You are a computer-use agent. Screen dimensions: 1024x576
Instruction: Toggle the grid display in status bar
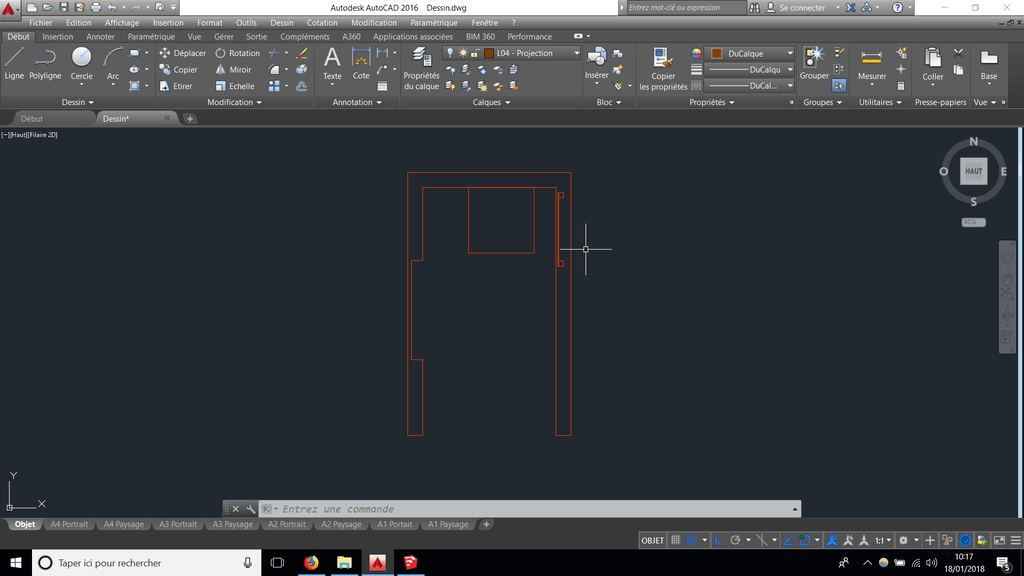[675, 540]
